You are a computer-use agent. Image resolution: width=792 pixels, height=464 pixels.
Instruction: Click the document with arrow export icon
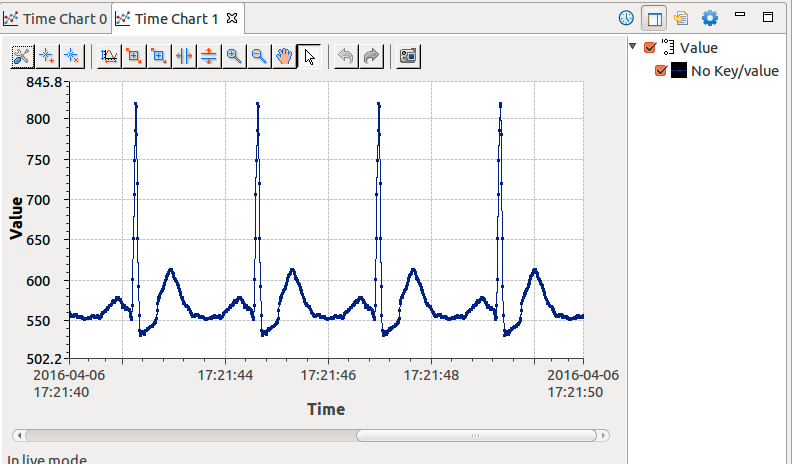[681, 18]
